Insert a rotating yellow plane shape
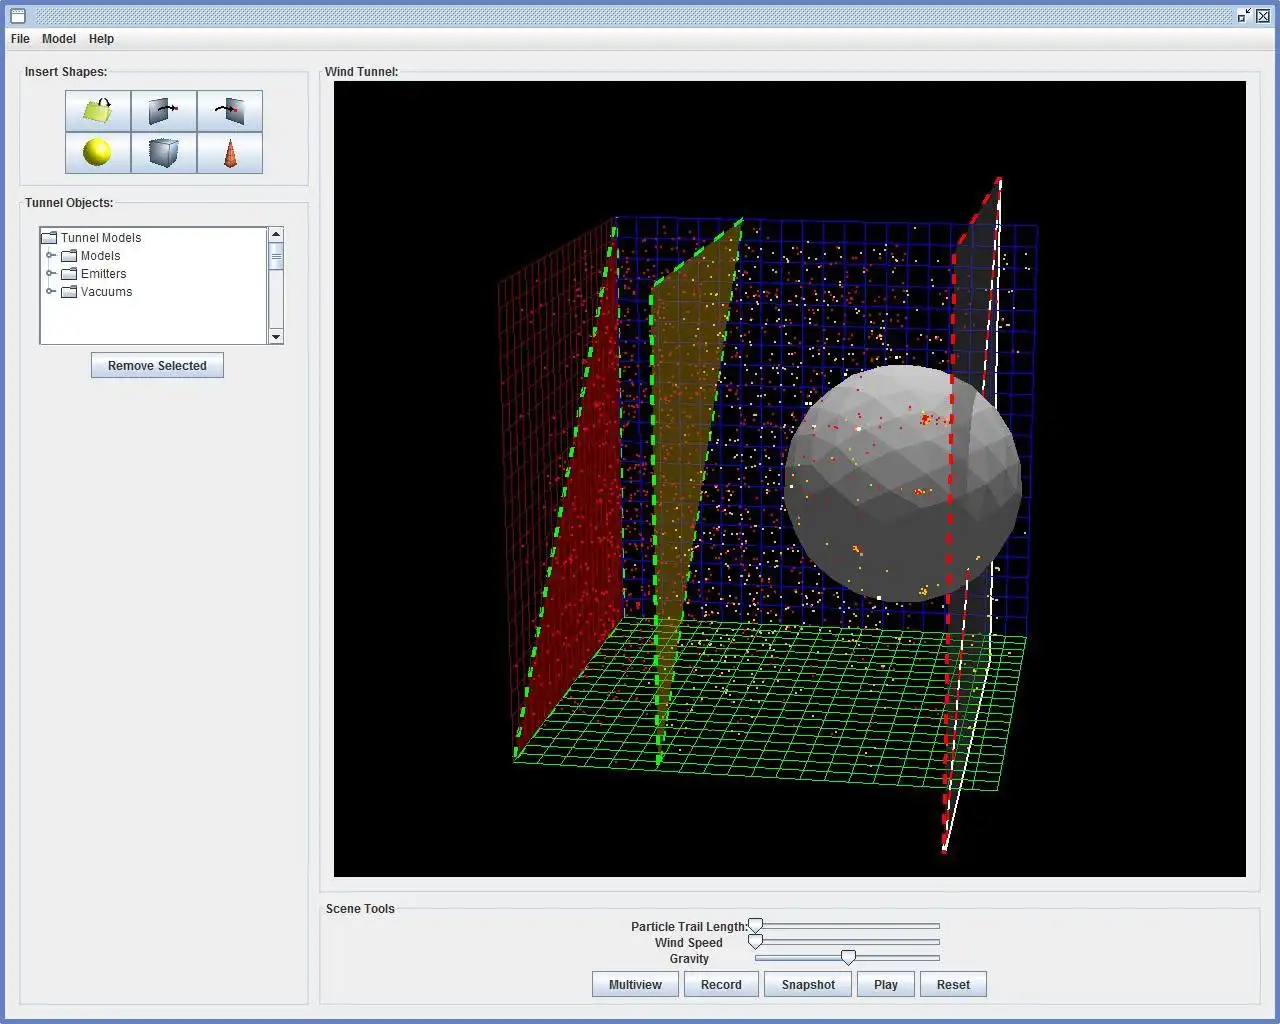 (x=98, y=111)
